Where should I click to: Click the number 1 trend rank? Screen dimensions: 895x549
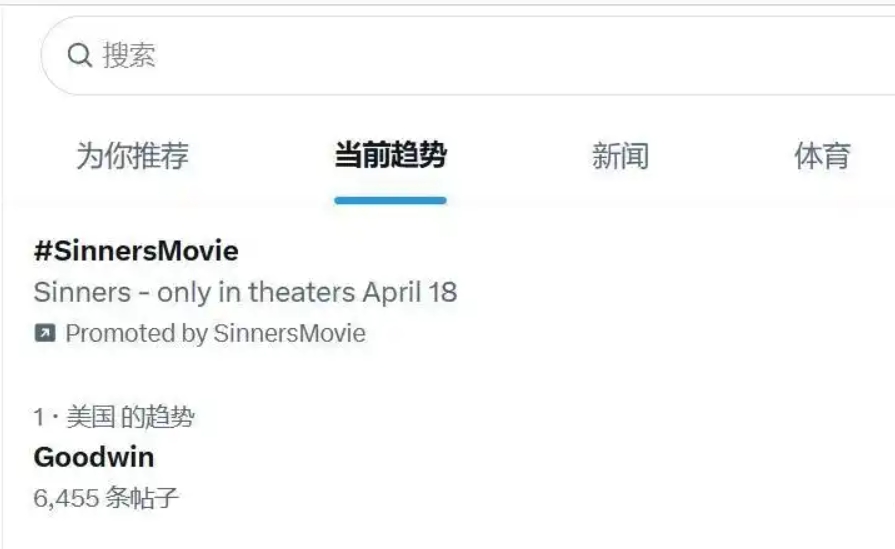pos(38,417)
